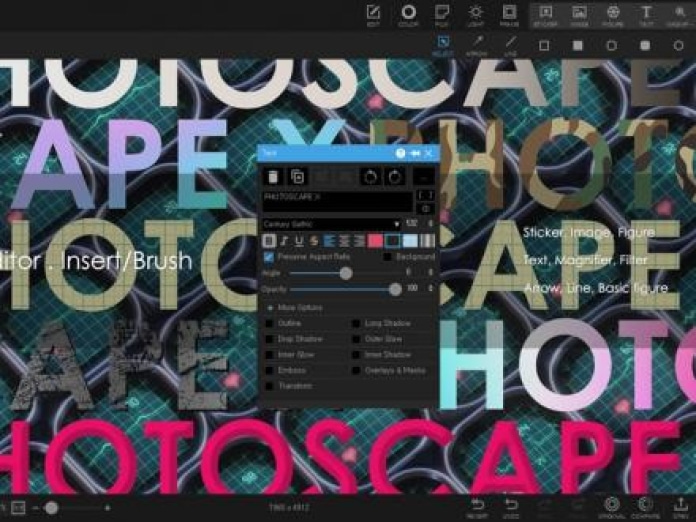The height and width of the screenshot is (522, 696).
Task: Pick the outlined circle shape
Action: tap(678, 45)
